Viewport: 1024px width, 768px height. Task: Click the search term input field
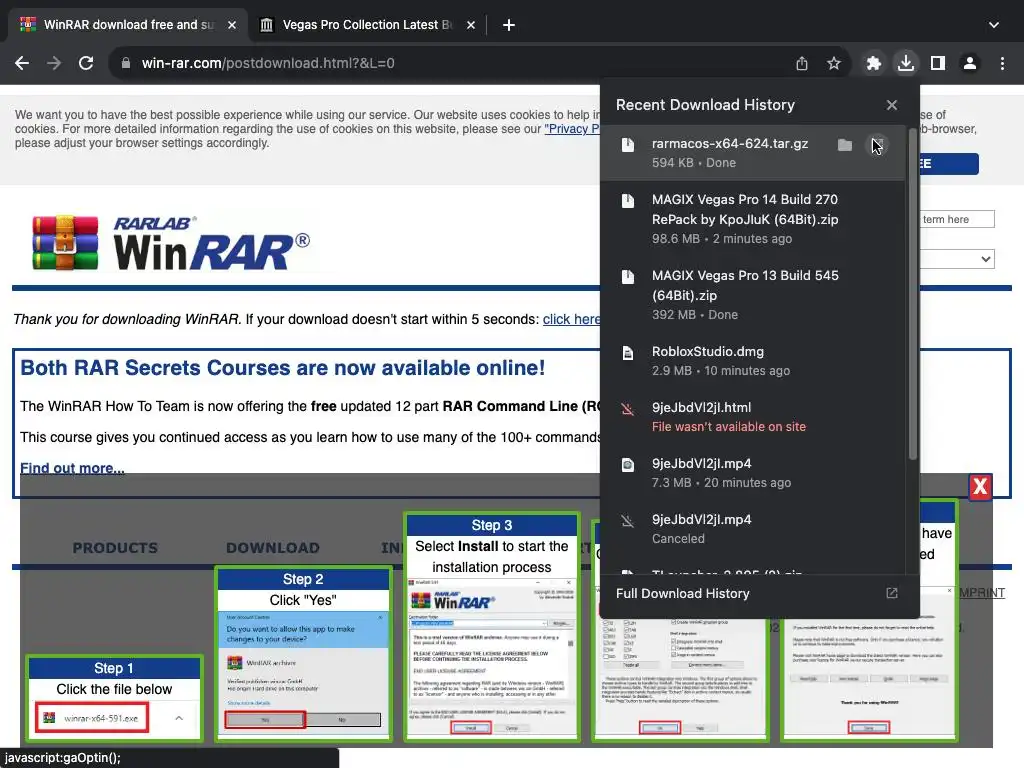957,219
